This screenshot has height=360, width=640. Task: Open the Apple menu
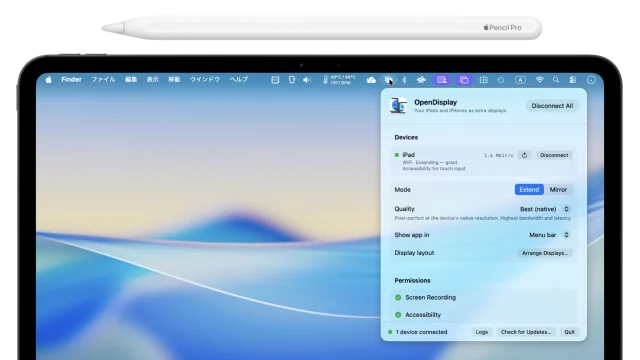(x=49, y=80)
